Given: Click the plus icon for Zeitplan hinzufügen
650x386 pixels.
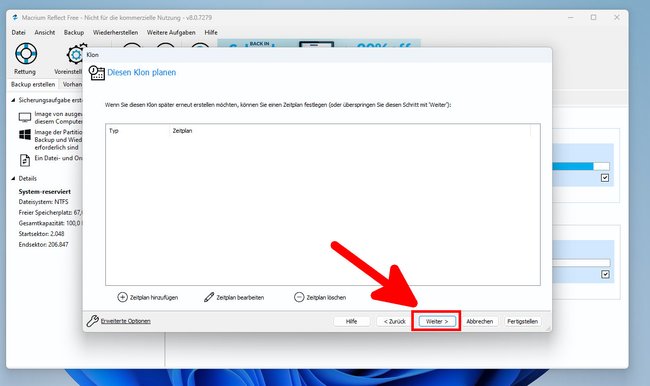Looking at the screenshot, I should (122, 297).
